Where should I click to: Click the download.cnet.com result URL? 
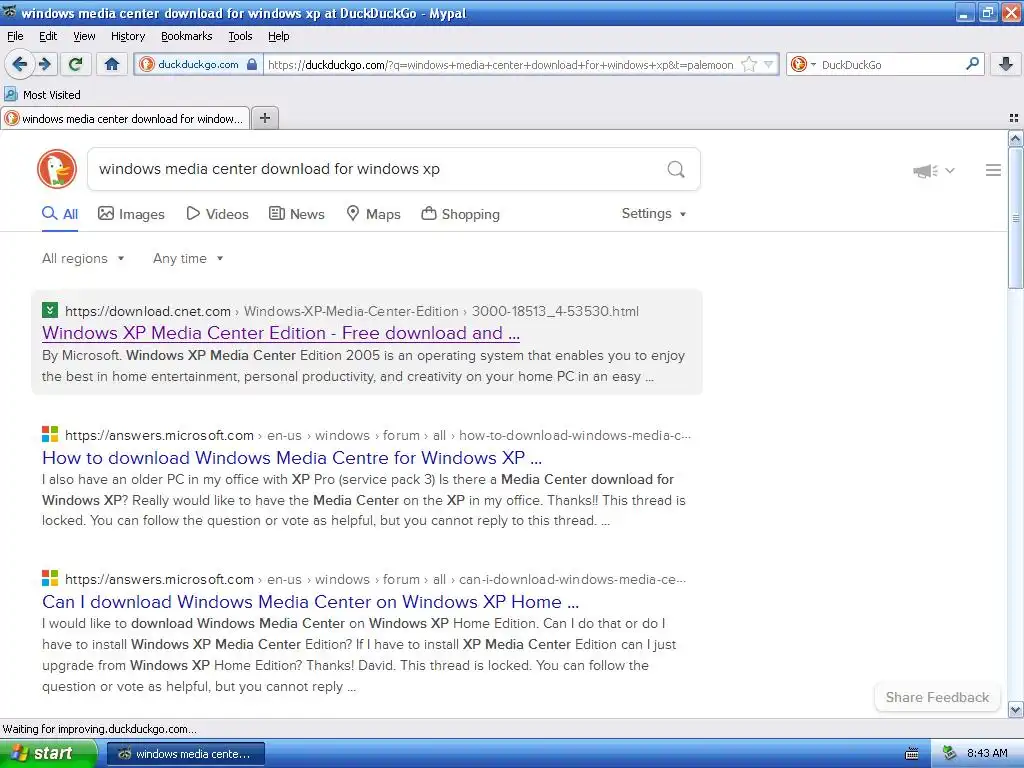[352, 312]
